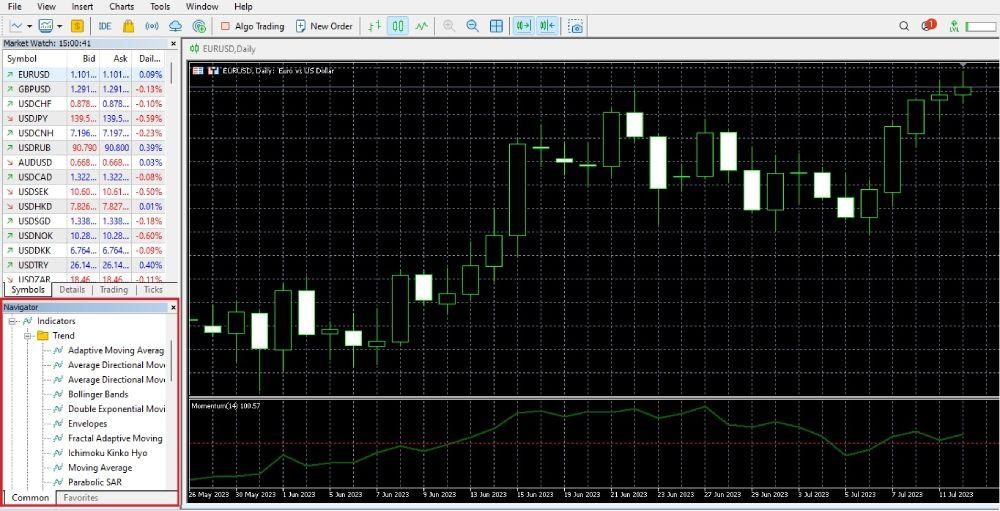Open the Tools menu

click(x=160, y=6)
